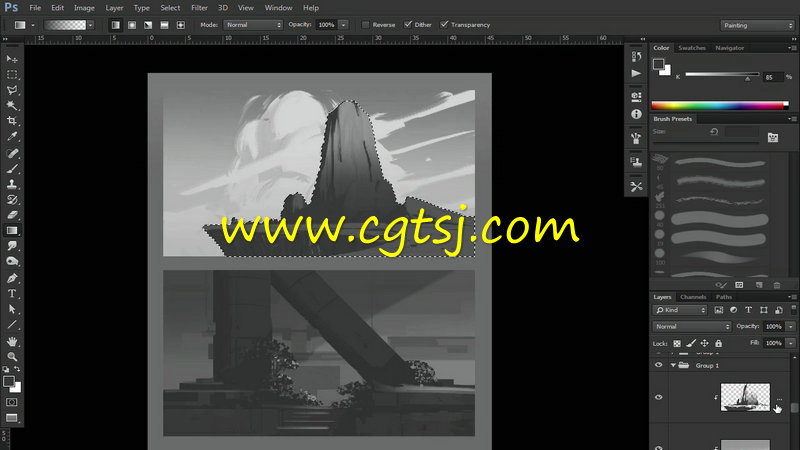Open the Select menu

(x=170, y=8)
